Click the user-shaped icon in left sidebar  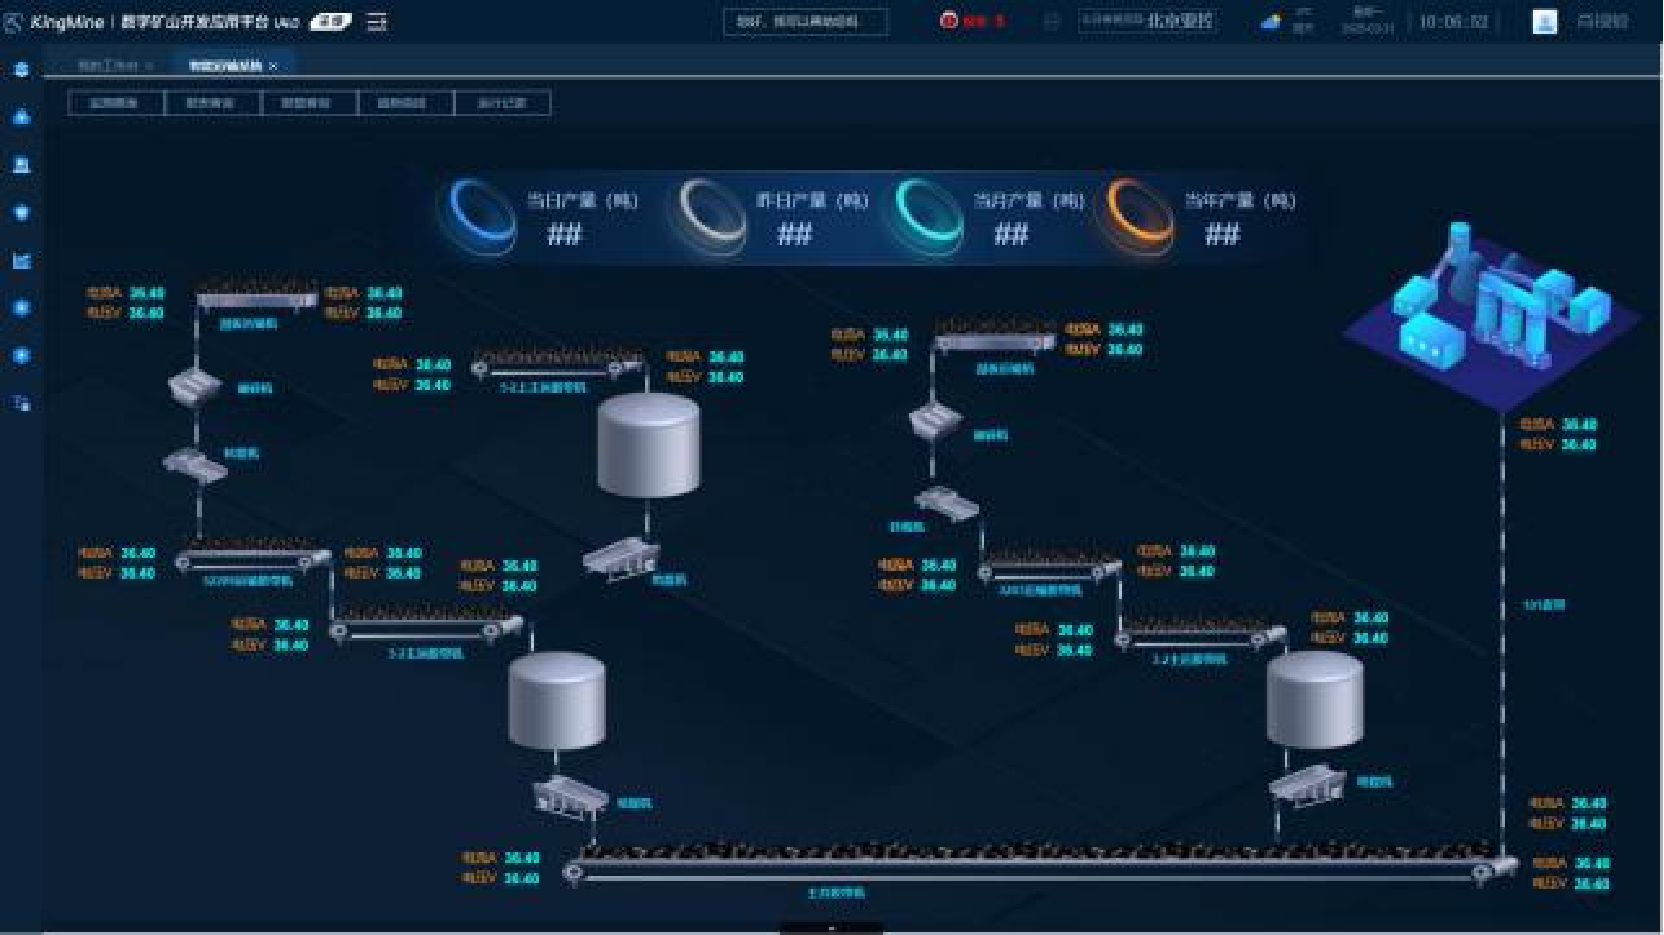point(21,165)
